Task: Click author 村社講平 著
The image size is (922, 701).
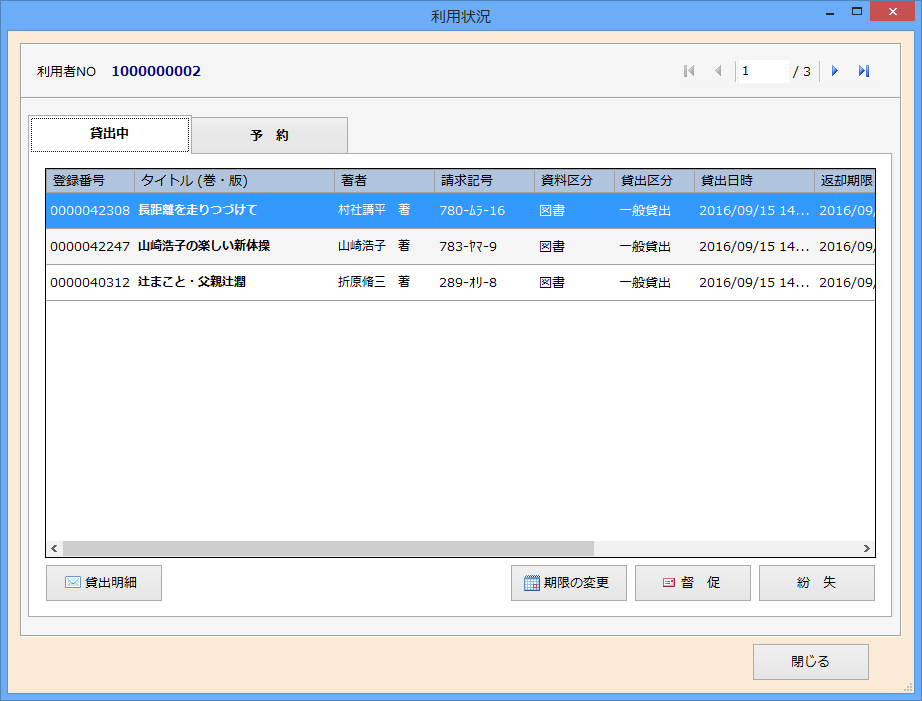Action: coord(374,210)
